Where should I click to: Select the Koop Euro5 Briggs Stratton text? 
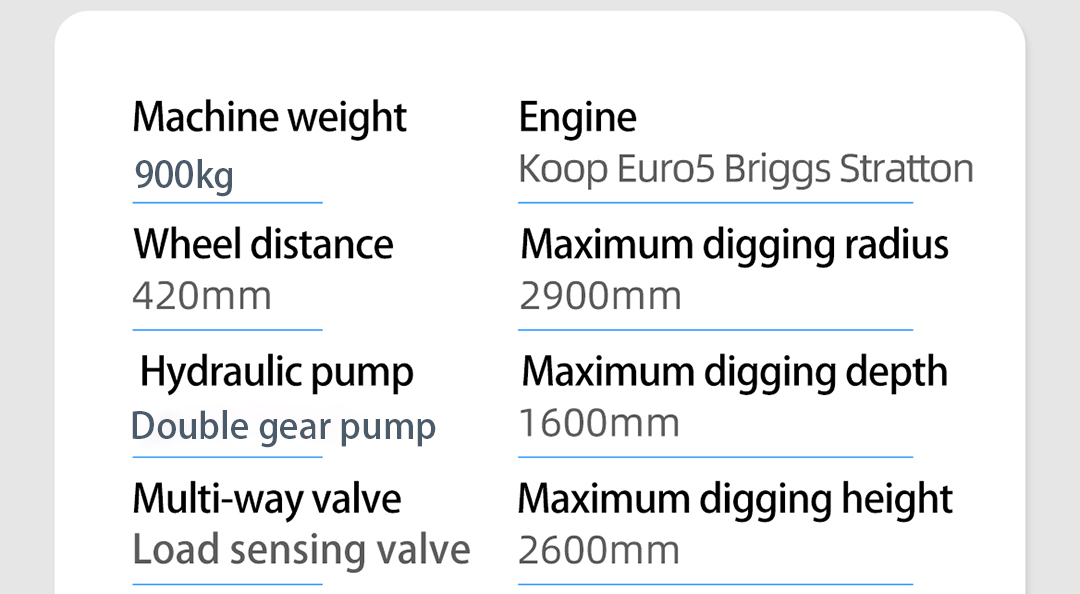click(746, 170)
